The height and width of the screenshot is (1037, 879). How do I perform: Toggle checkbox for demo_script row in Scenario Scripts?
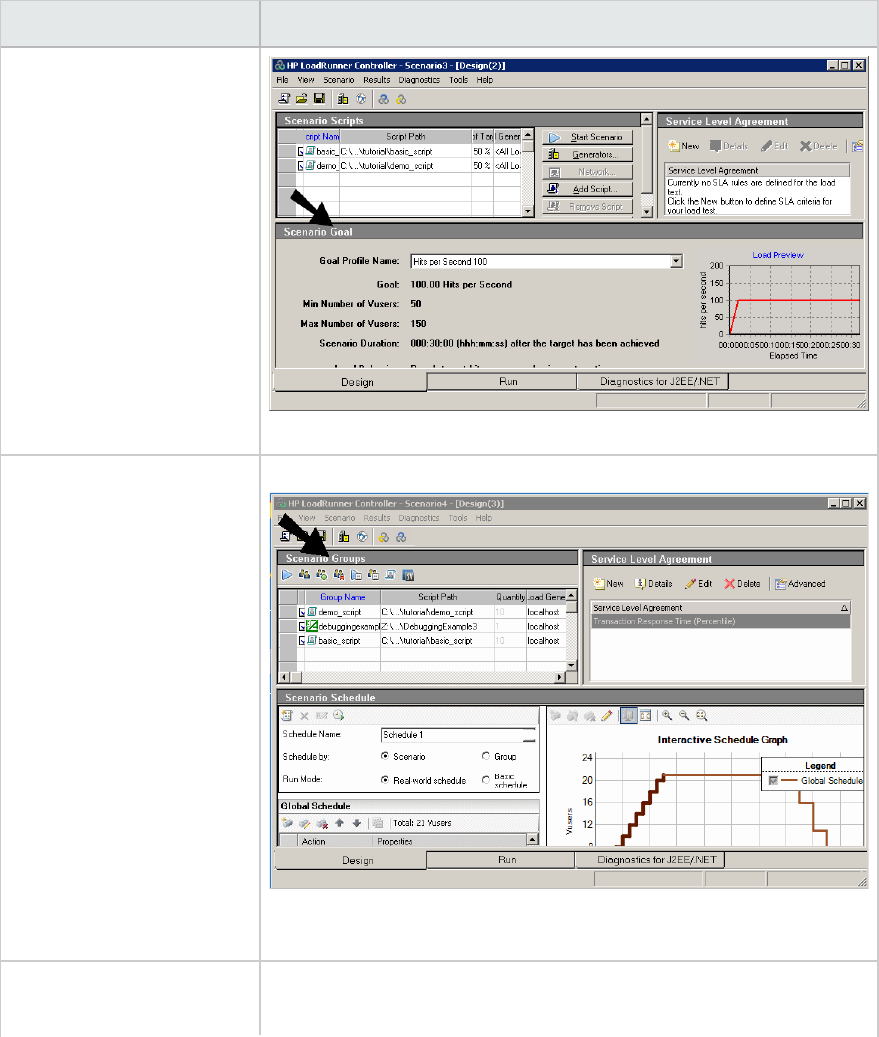(x=300, y=166)
